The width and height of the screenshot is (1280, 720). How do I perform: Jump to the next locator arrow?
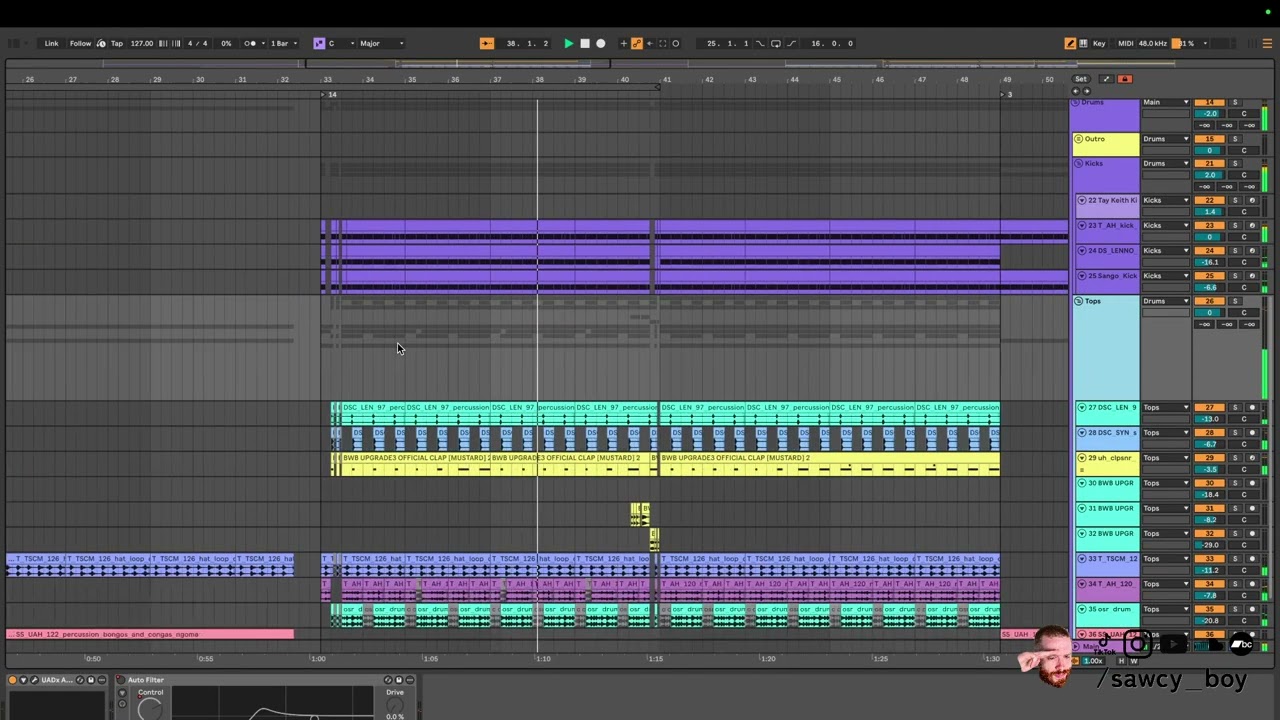(x=1087, y=91)
